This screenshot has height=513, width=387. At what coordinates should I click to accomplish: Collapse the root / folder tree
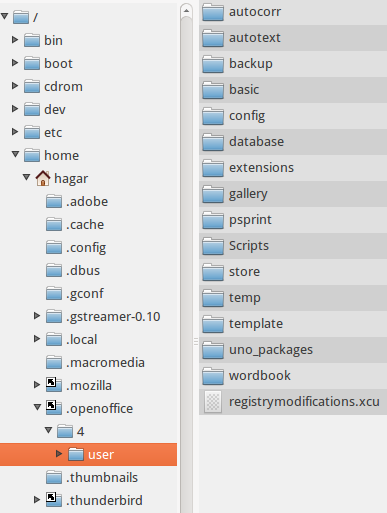pos(4,16)
